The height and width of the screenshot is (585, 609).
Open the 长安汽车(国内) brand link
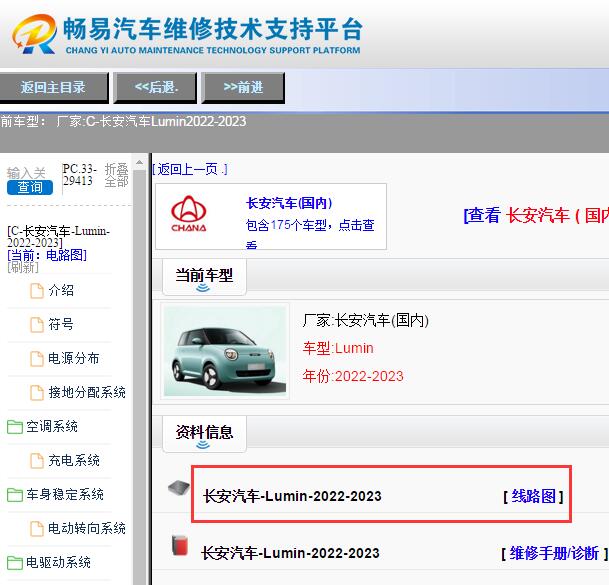click(x=289, y=203)
